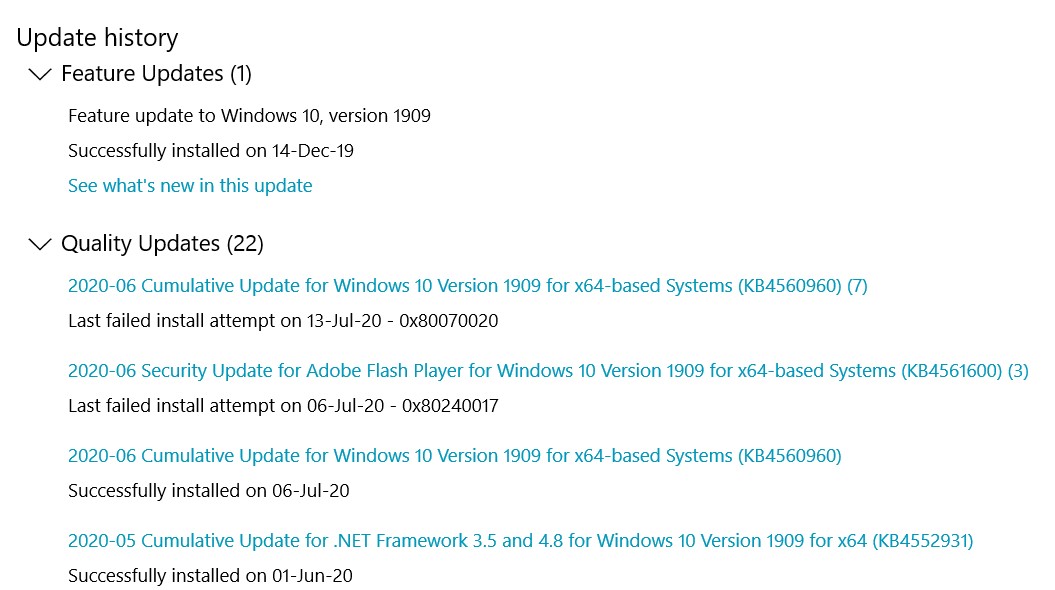Click the Update history heading
Screen dimensions: 1055x590
point(97,38)
